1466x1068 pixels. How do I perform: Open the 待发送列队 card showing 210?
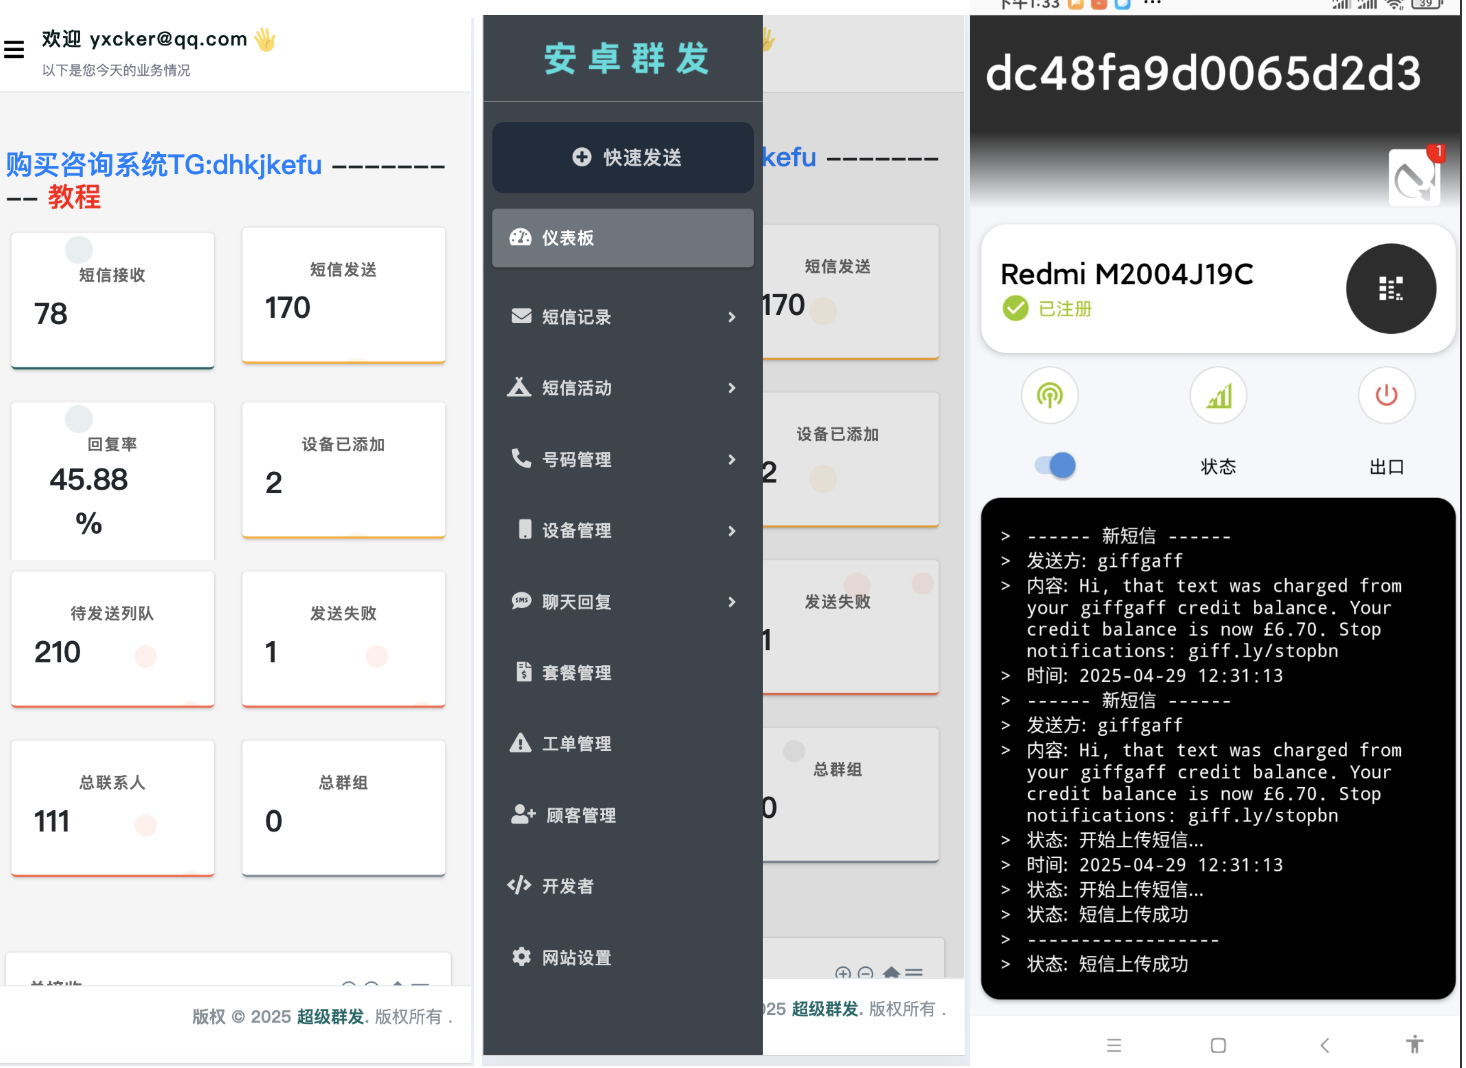coord(113,639)
